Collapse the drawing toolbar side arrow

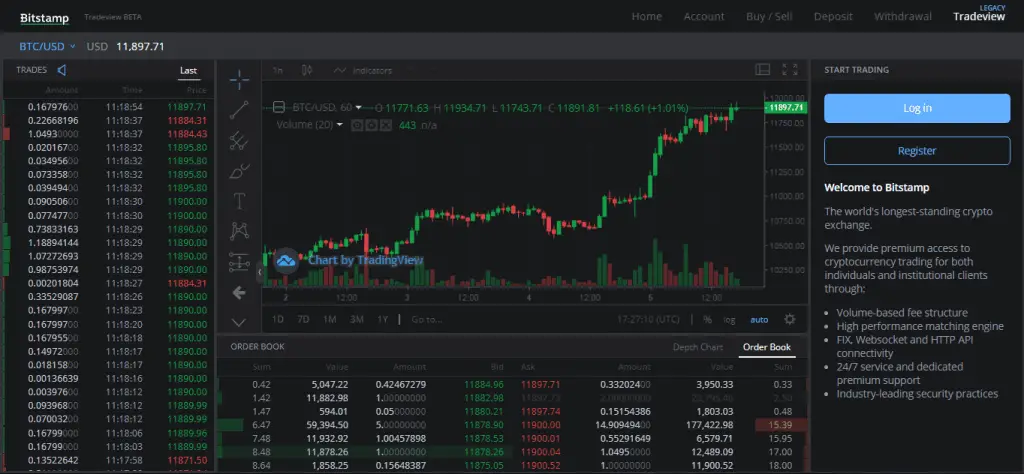coord(259,272)
